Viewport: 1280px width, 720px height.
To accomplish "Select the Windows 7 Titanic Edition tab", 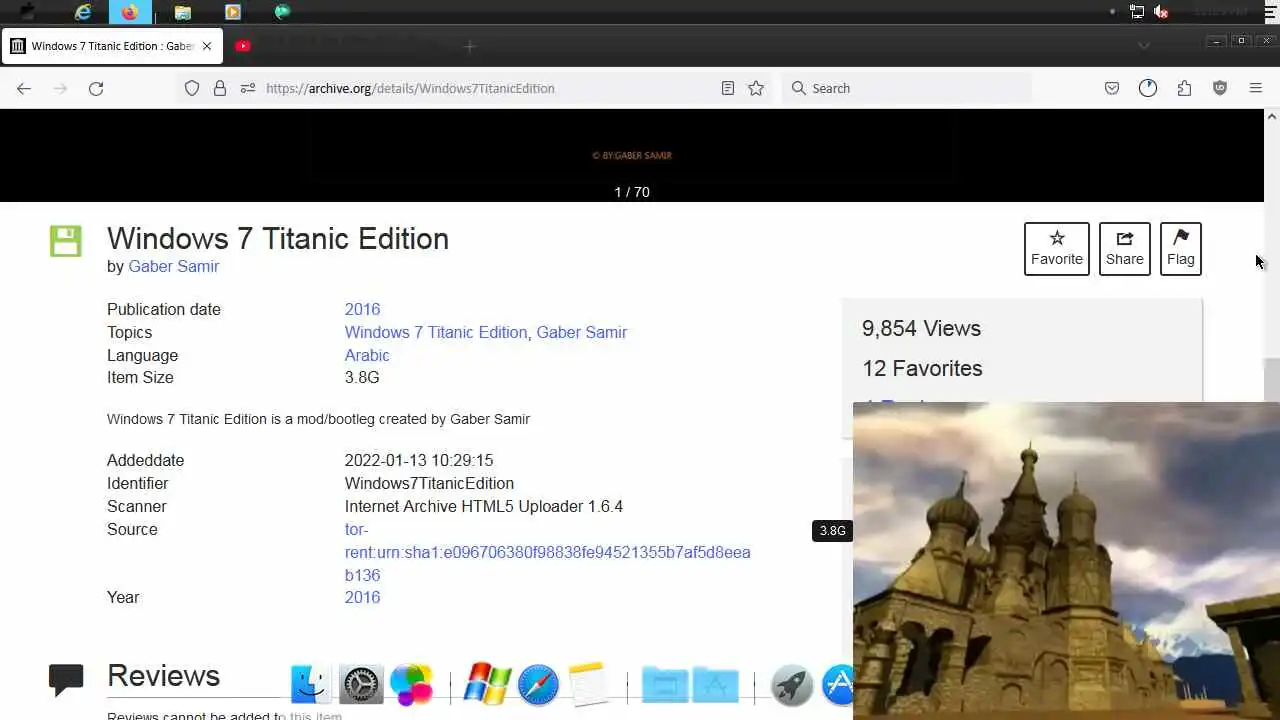I will [112, 46].
